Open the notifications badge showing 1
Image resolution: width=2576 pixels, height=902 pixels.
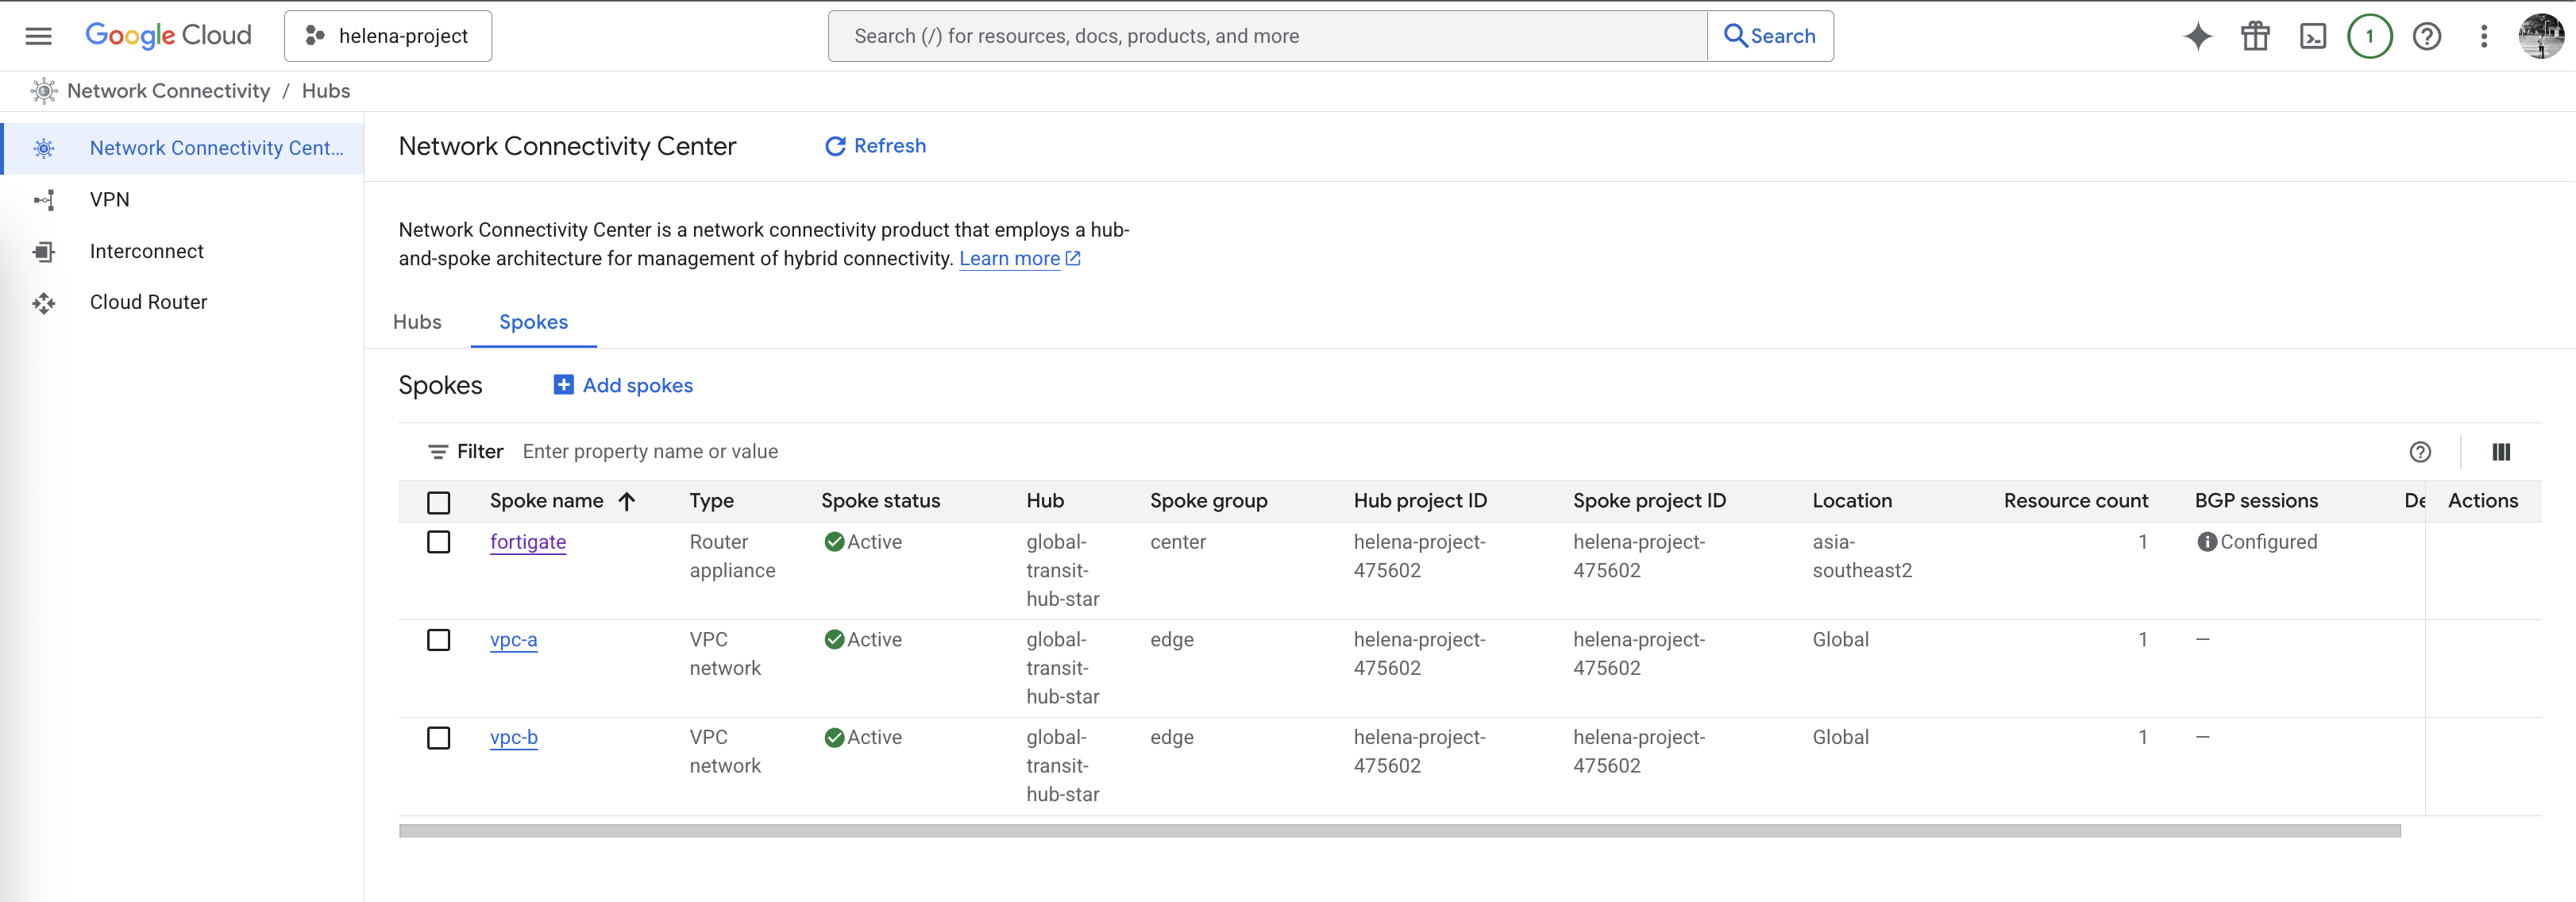click(2368, 36)
